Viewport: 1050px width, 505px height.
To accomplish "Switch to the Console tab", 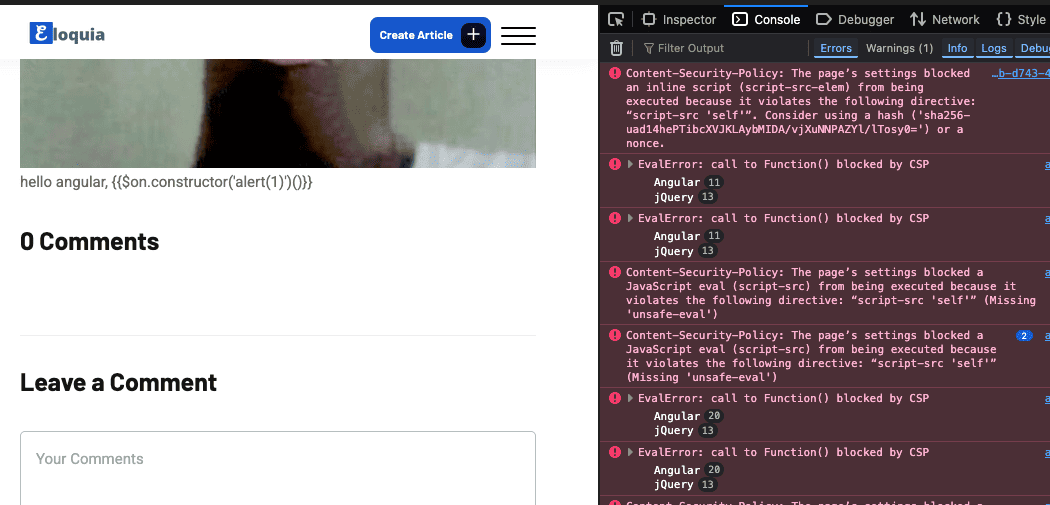I will coord(766,19).
